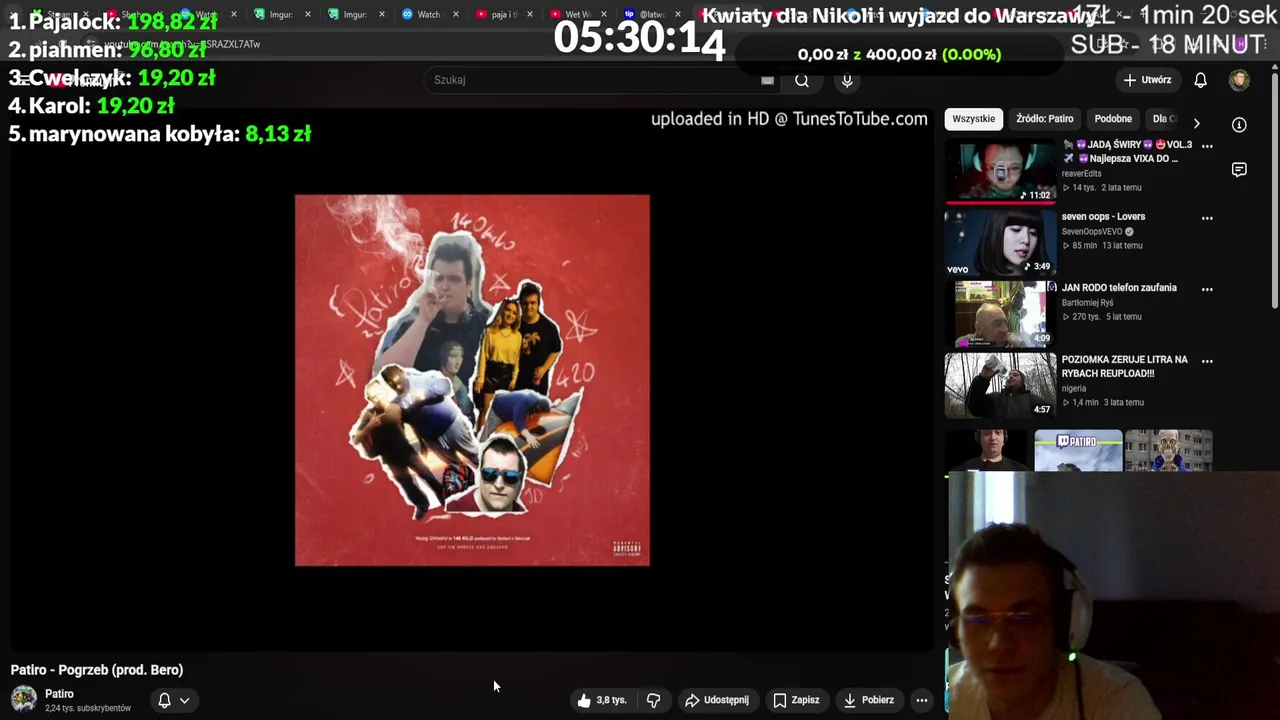Dislike the video with thumbs down
Image resolution: width=1280 pixels, height=720 pixels.
[654, 700]
